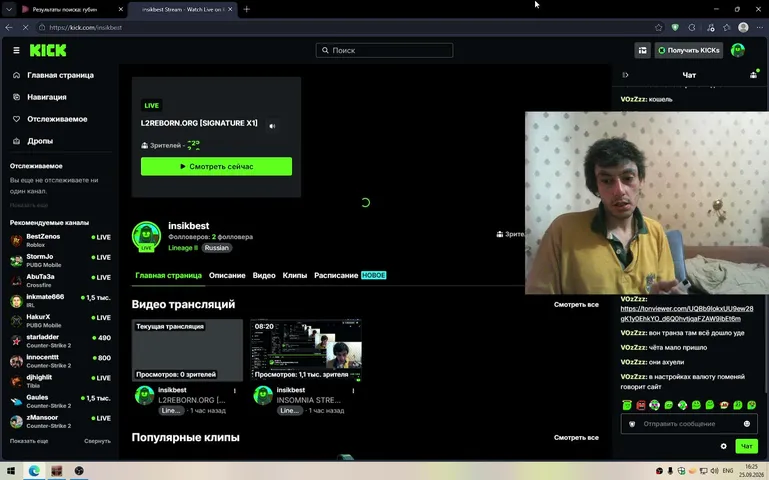Open options menu for INSOMNIA STRE video
The width and height of the screenshot is (769, 480).
[353, 391]
